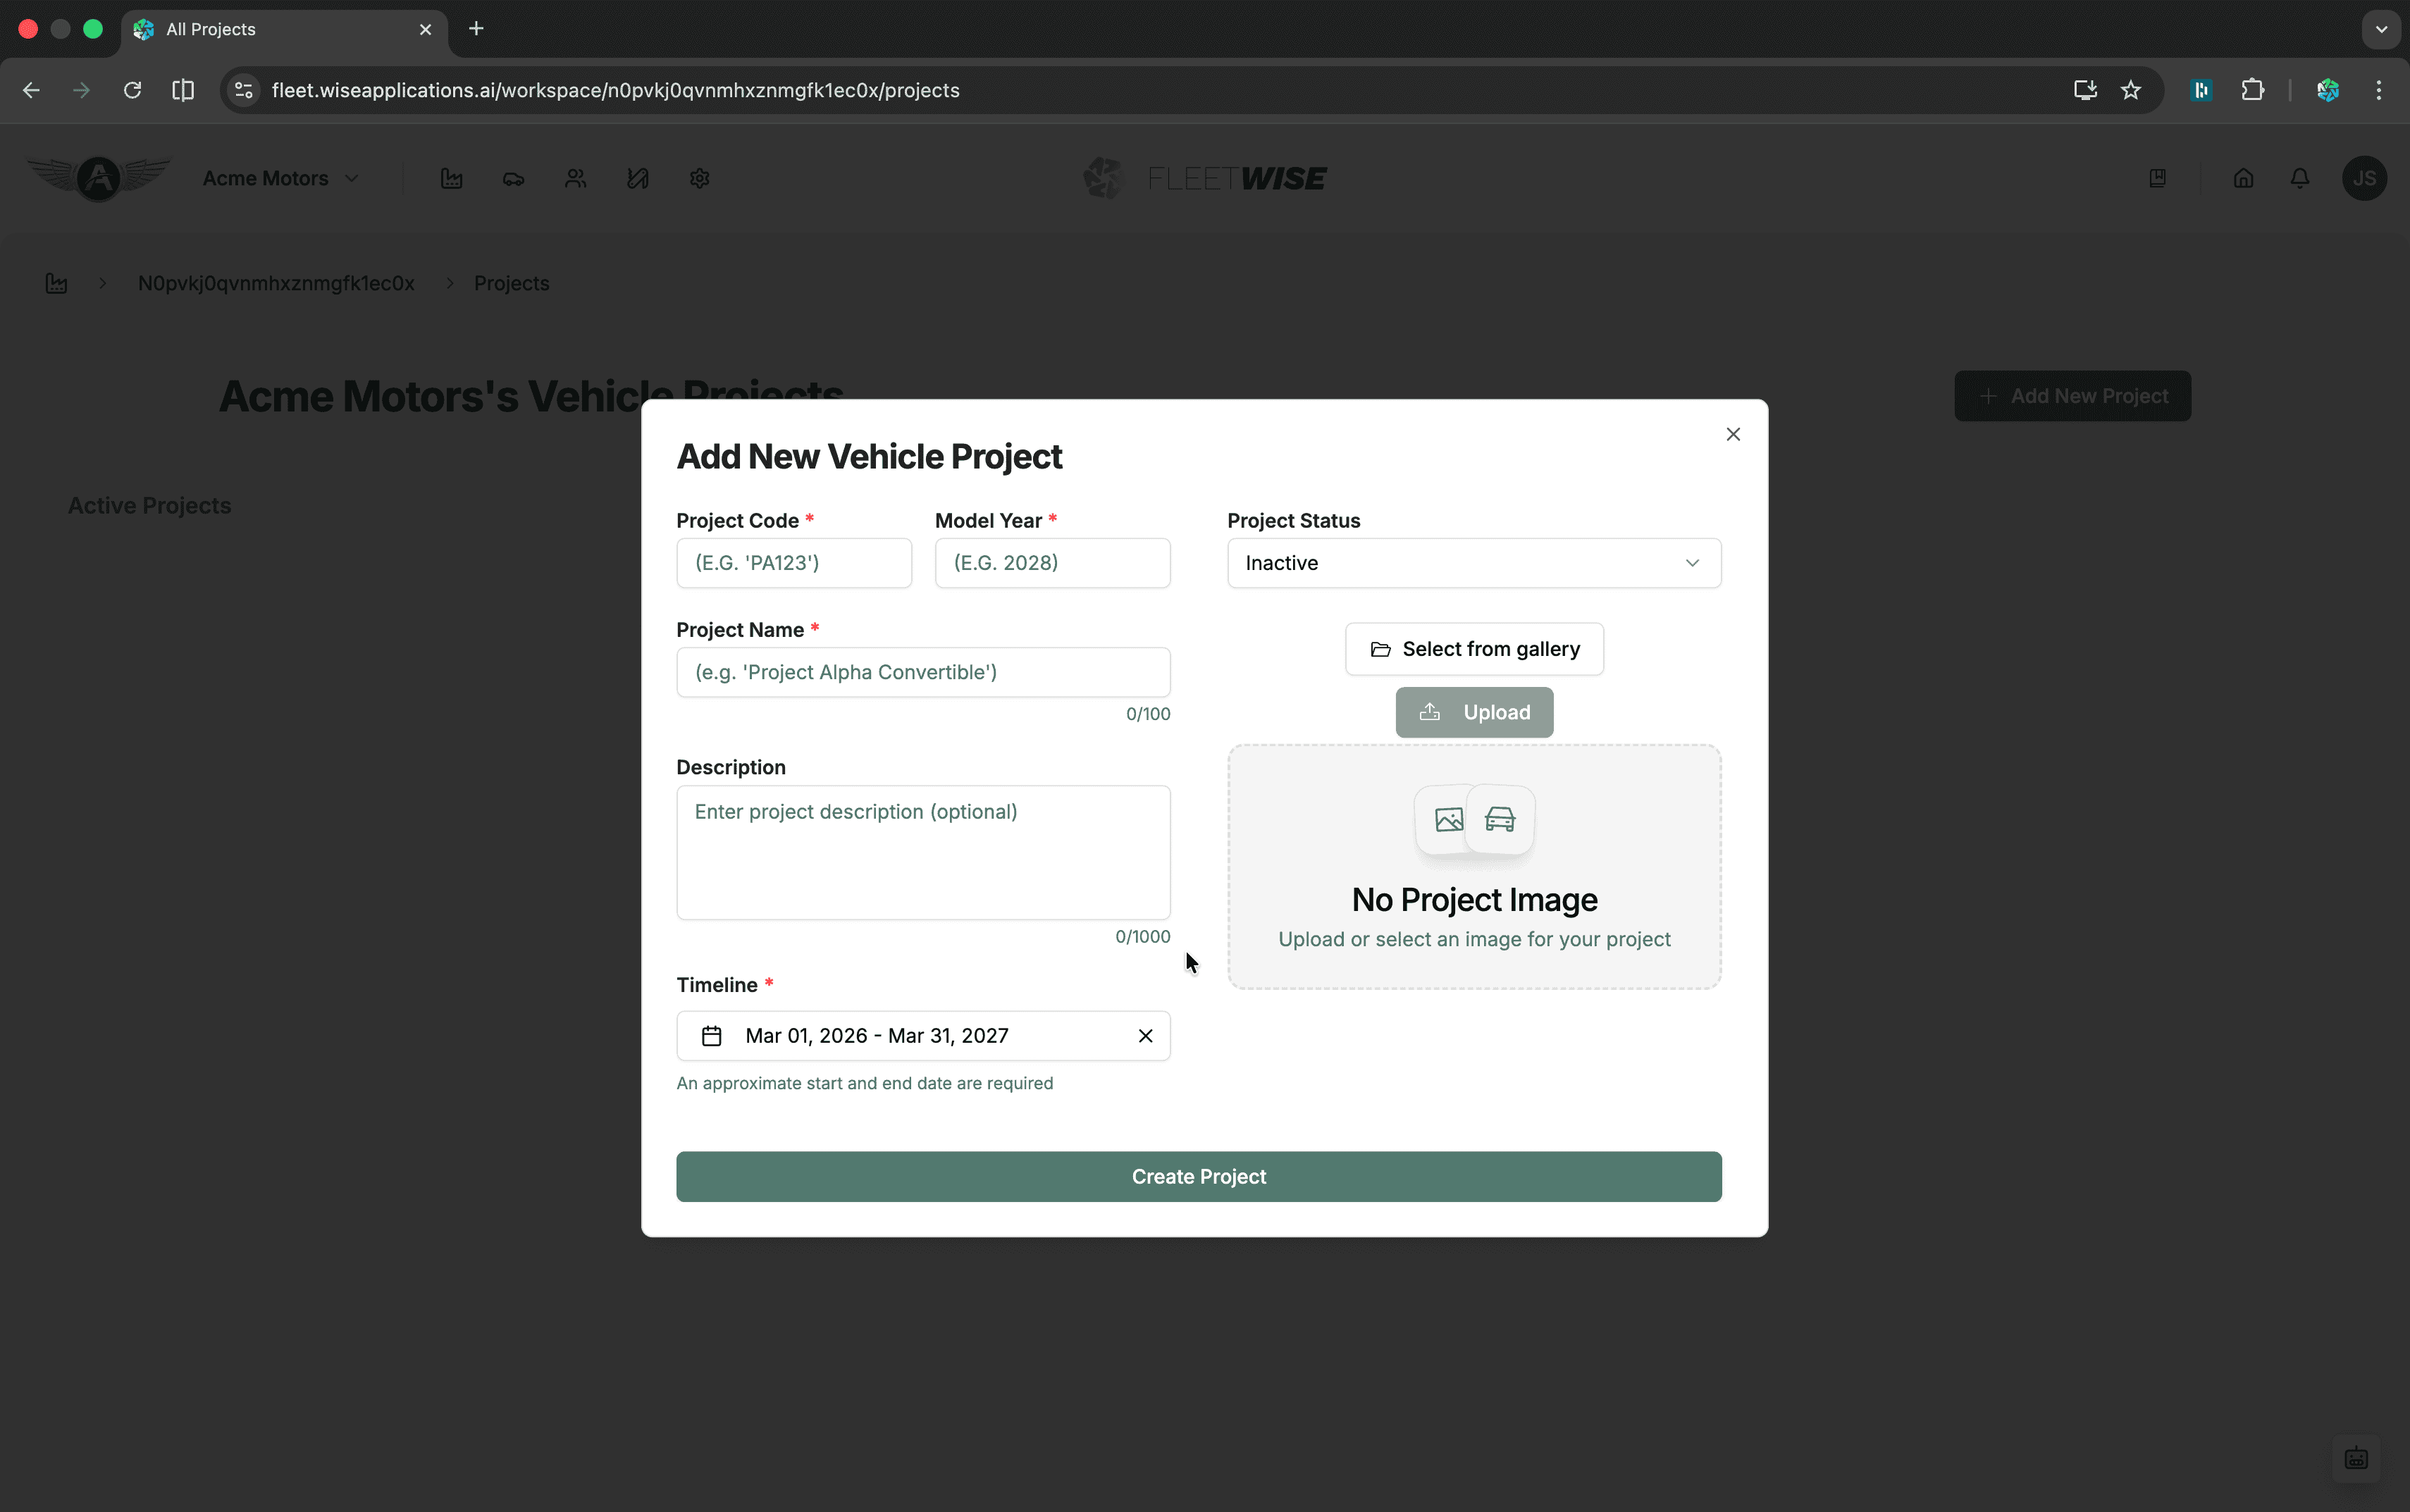Viewport: 2410px width, 1512px height.
Task: Click the site info icon in address bar
Action: [243, 90]
